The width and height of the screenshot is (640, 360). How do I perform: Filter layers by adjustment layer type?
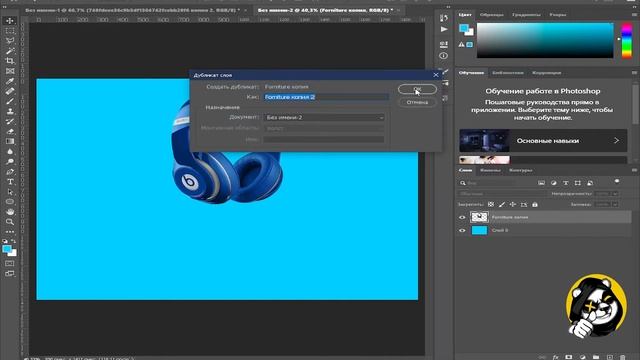click(x=553, y=183)
